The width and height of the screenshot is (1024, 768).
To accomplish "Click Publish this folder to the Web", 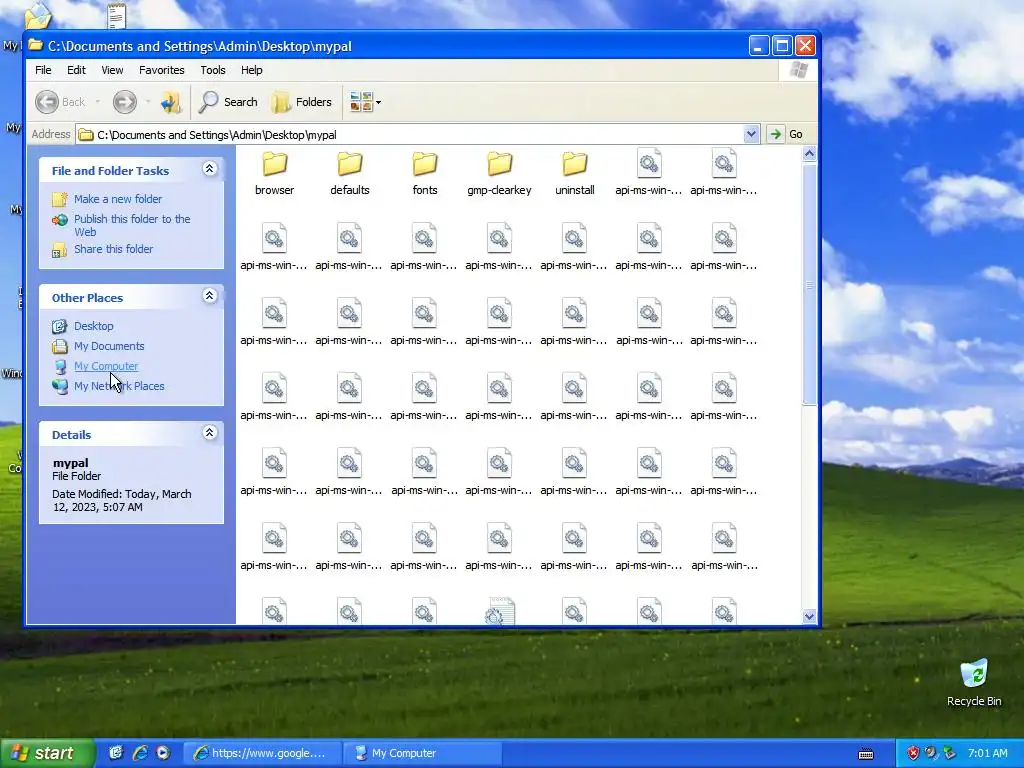I will (132, 225).
